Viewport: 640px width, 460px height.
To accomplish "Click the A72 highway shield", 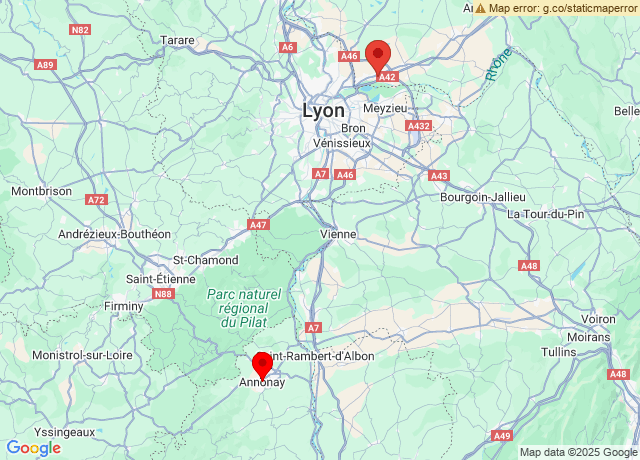I will (97, 200).
